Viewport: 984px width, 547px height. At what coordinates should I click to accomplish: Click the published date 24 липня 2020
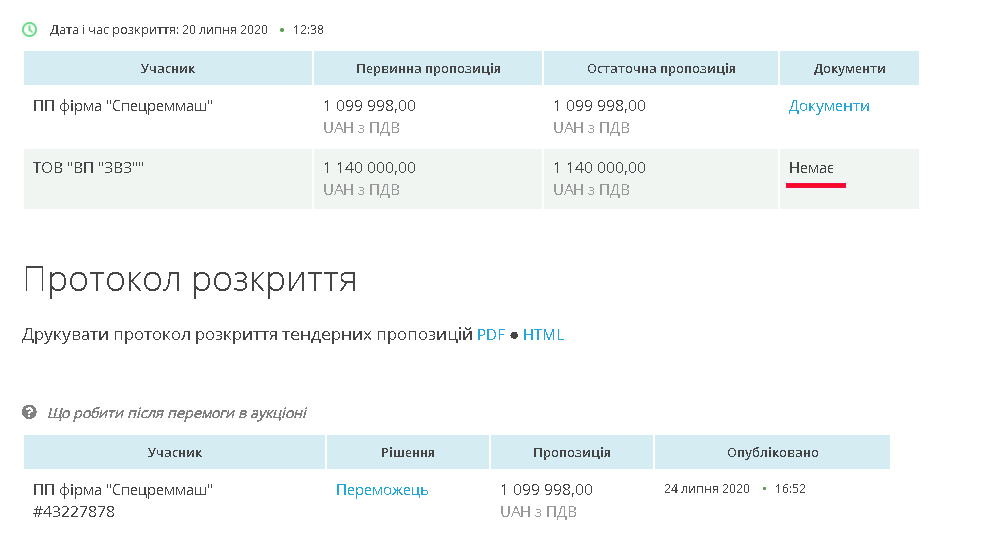tap(706, 489)
